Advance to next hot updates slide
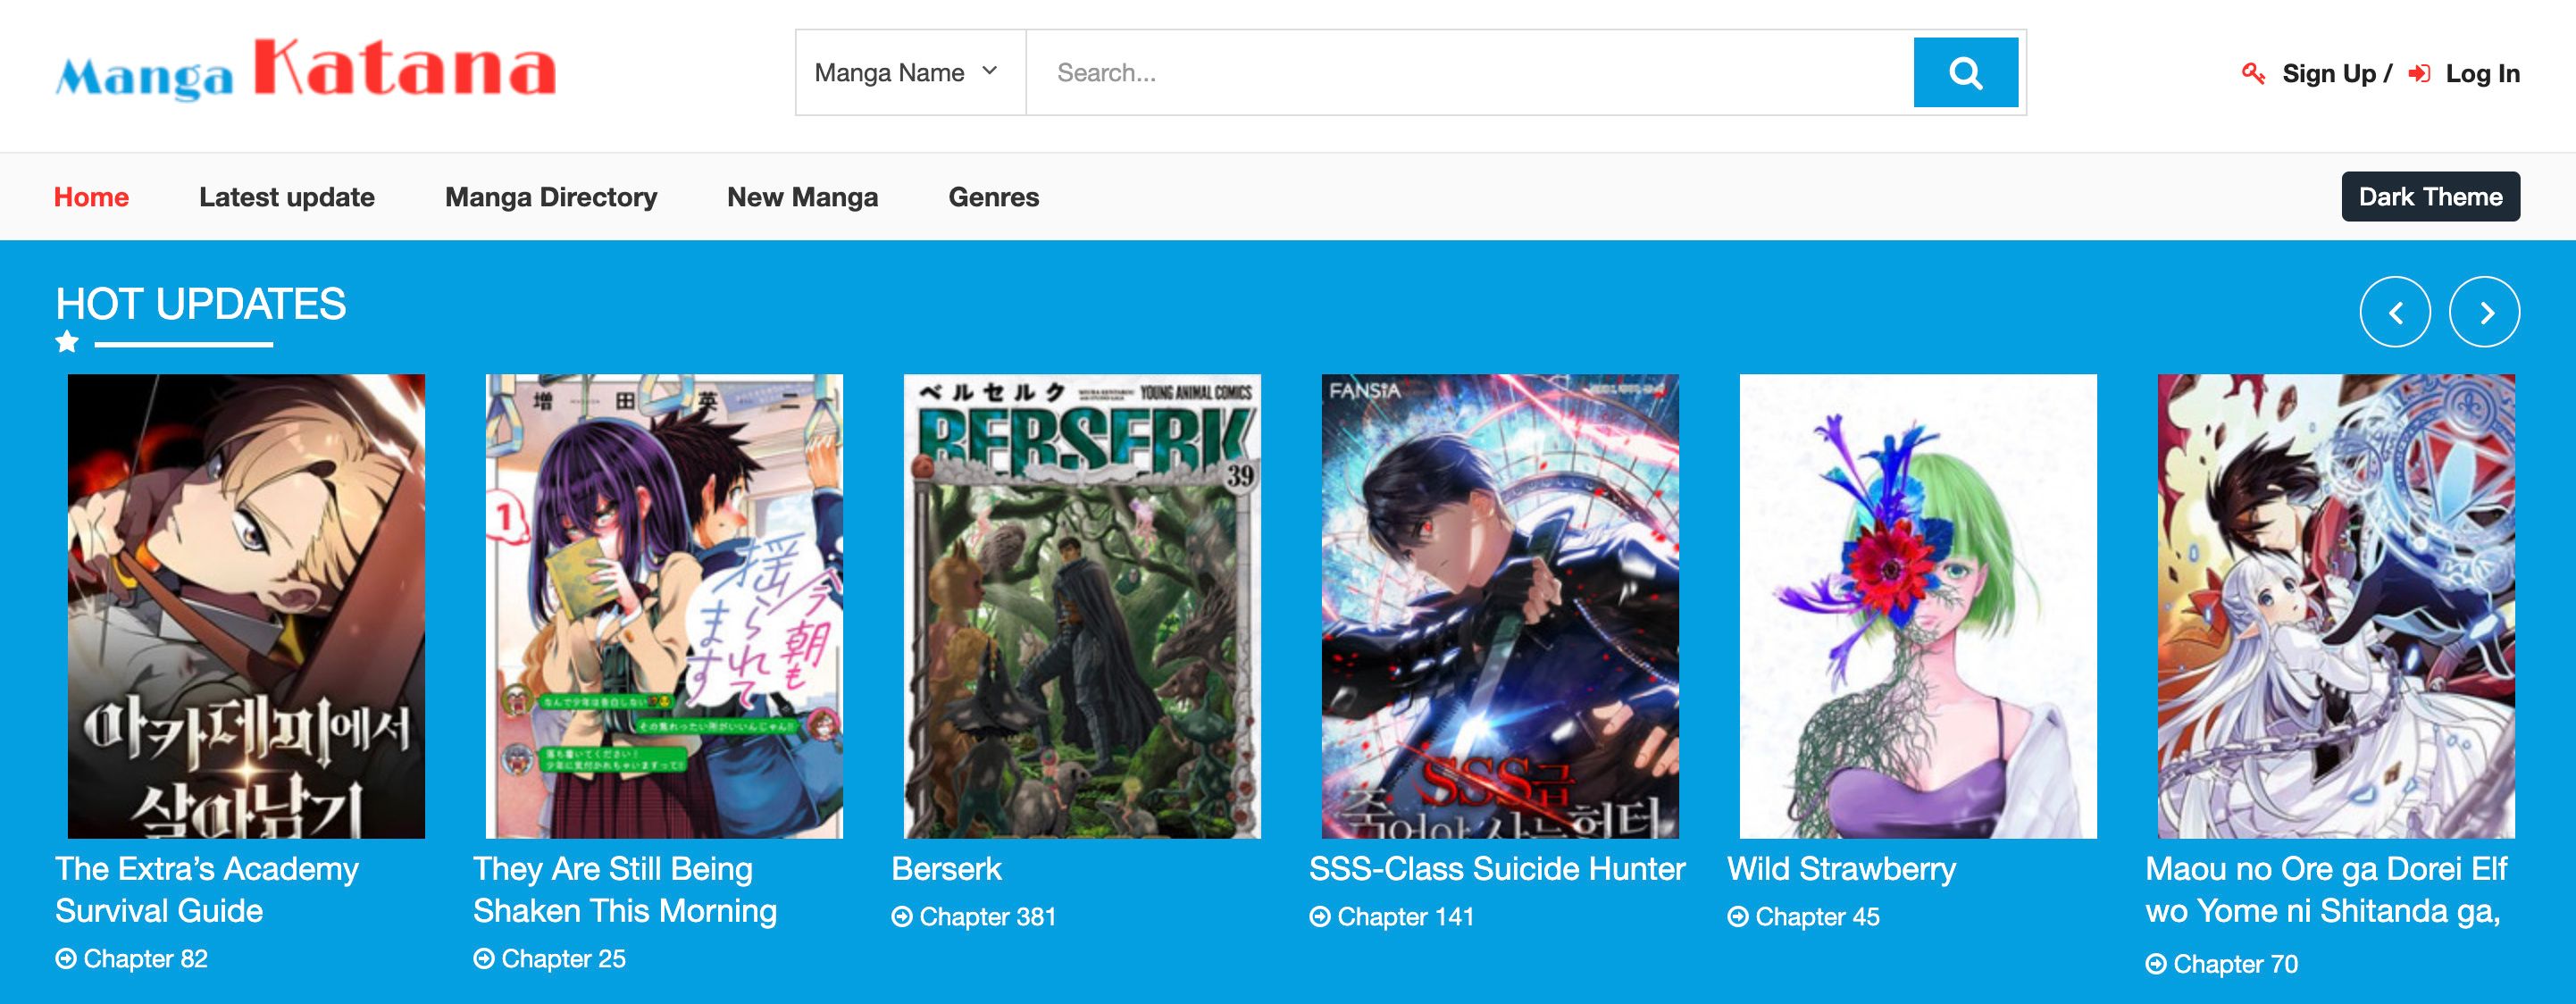This screenshot has width=2576, height=1004. pyautogui.click(x=2484, y=312)
